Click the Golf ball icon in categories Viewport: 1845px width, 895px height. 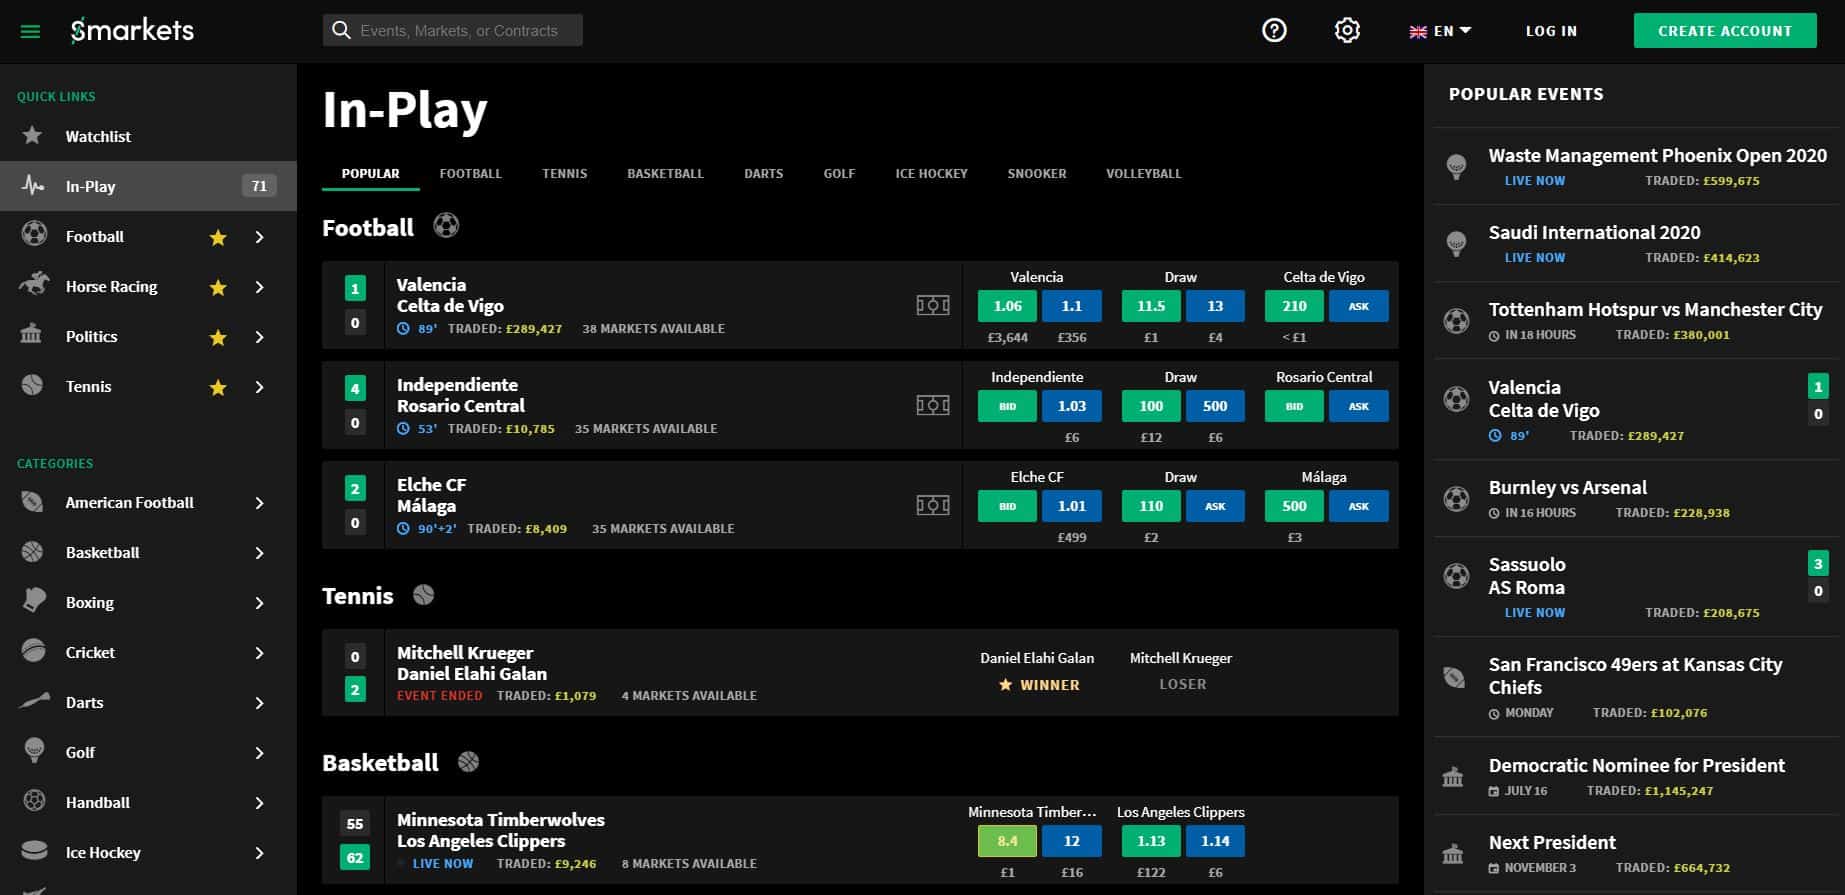(x=34, y=751)
